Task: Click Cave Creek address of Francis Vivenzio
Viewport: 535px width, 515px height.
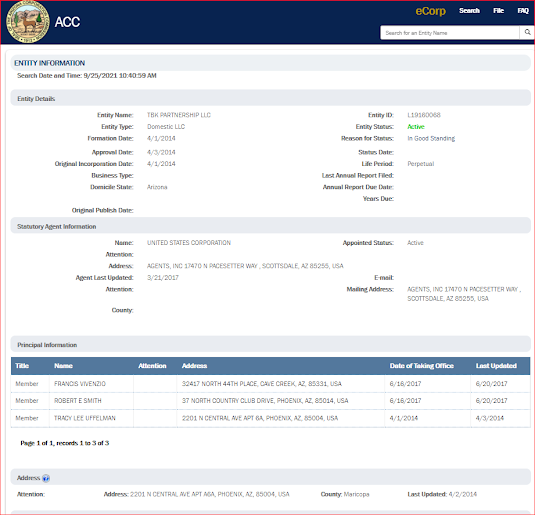Action: click(x=262, y=384)
